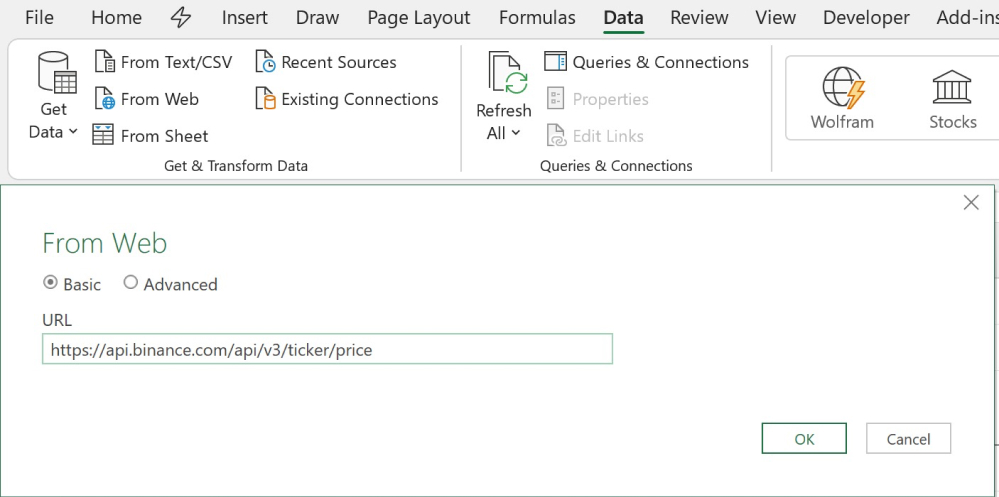Open Recent Sources
Viewport: 999px width, 497px height.
click(326, 62)
